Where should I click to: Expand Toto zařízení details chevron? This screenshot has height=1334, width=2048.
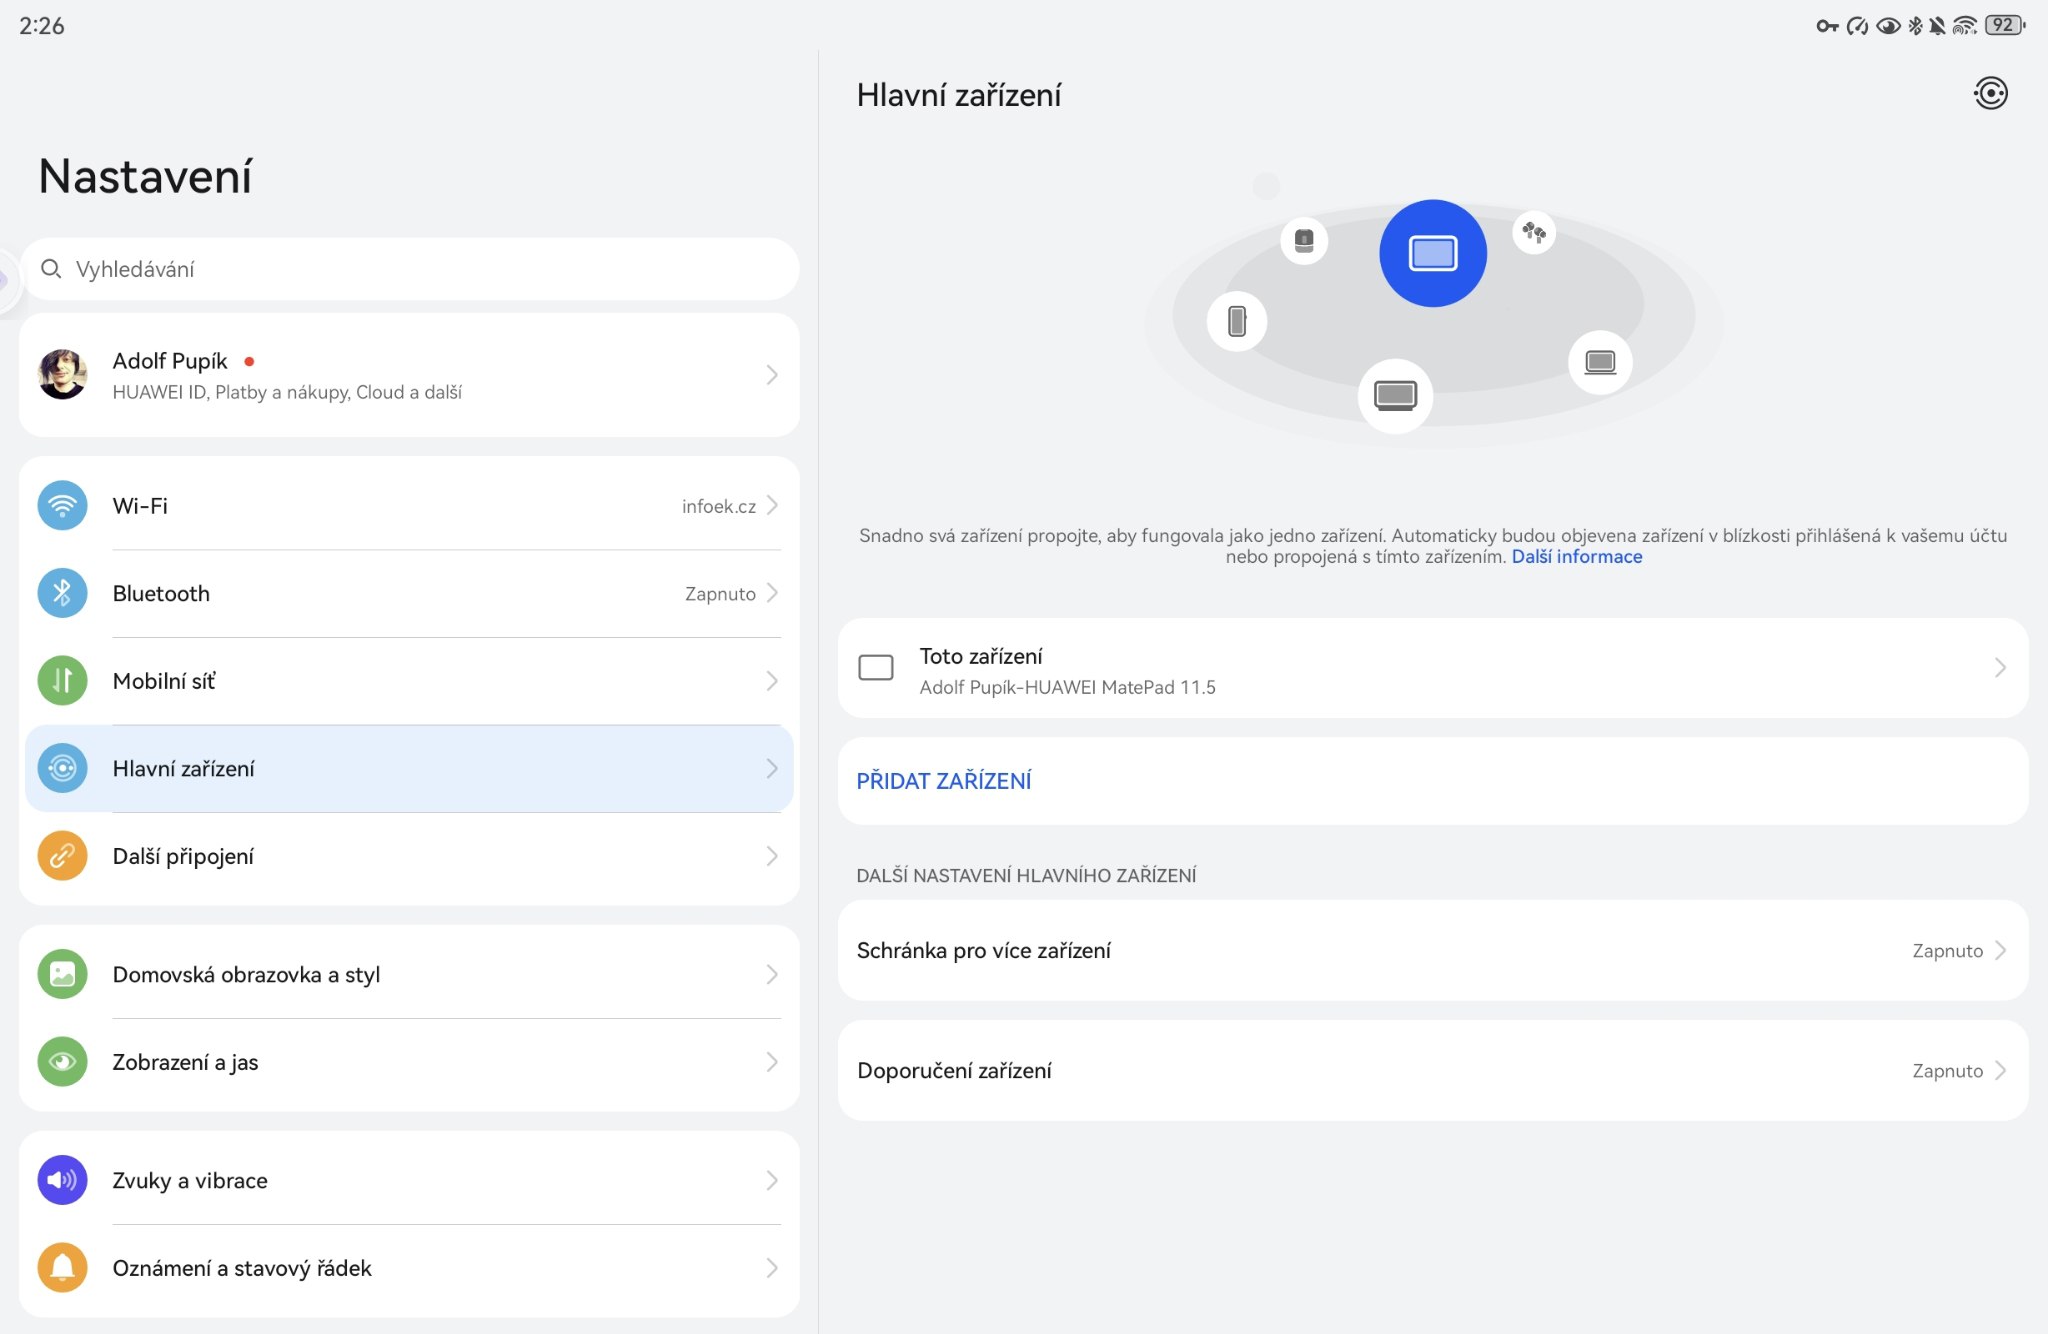pos(1999,668)
